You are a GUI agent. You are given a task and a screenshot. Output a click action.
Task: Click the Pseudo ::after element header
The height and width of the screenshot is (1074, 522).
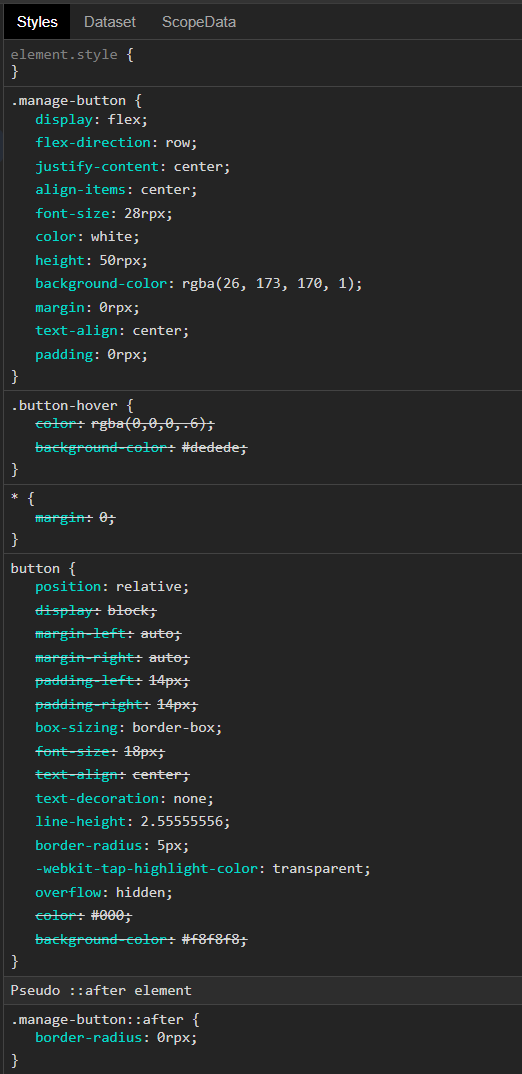[x=101, y=990]
